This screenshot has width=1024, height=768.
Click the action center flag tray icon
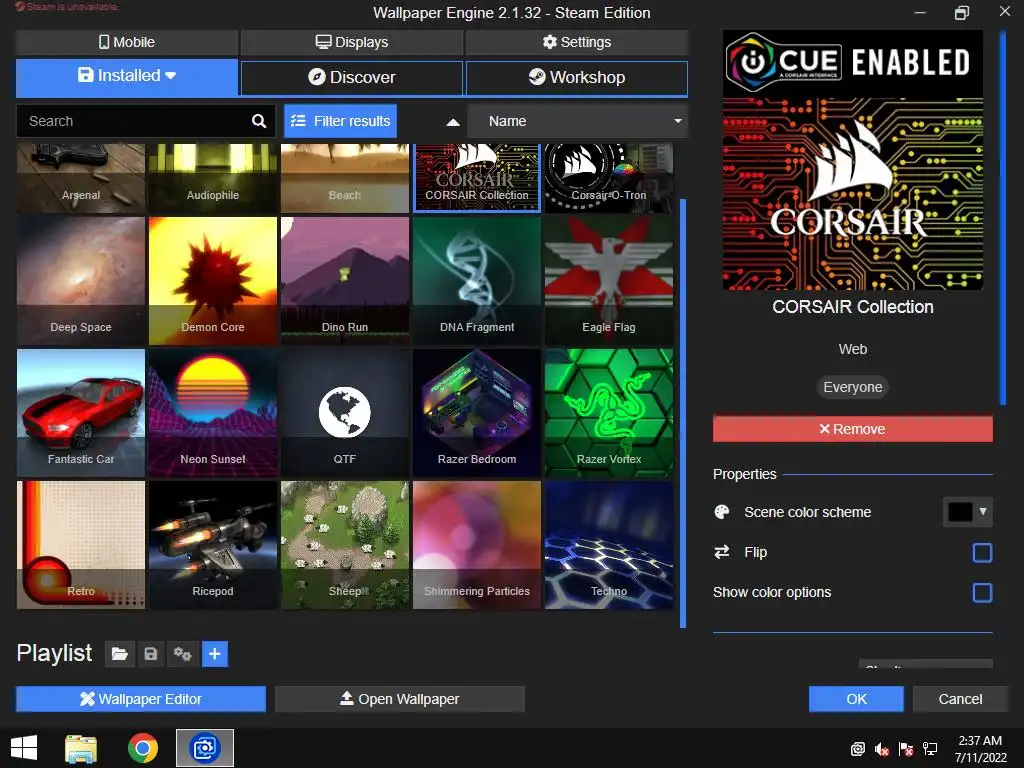pyautogui.click(x=906, y=749)
